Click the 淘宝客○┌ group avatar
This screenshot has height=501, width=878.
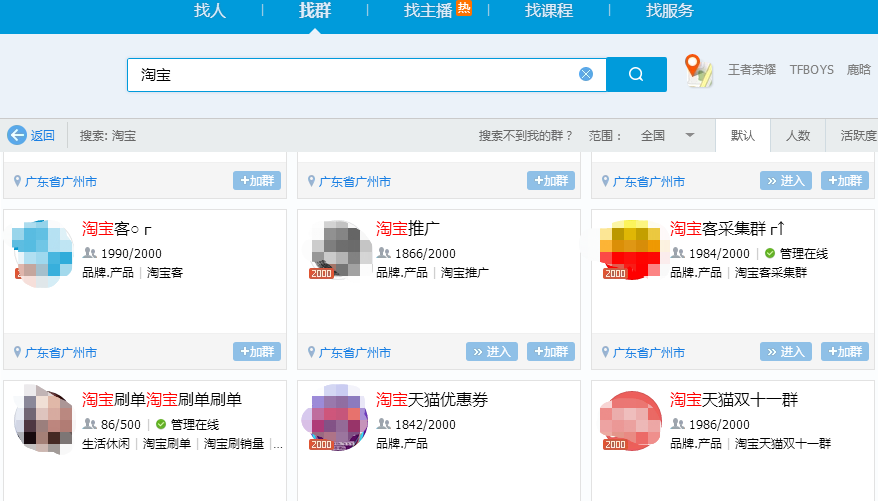coord(43,254)
